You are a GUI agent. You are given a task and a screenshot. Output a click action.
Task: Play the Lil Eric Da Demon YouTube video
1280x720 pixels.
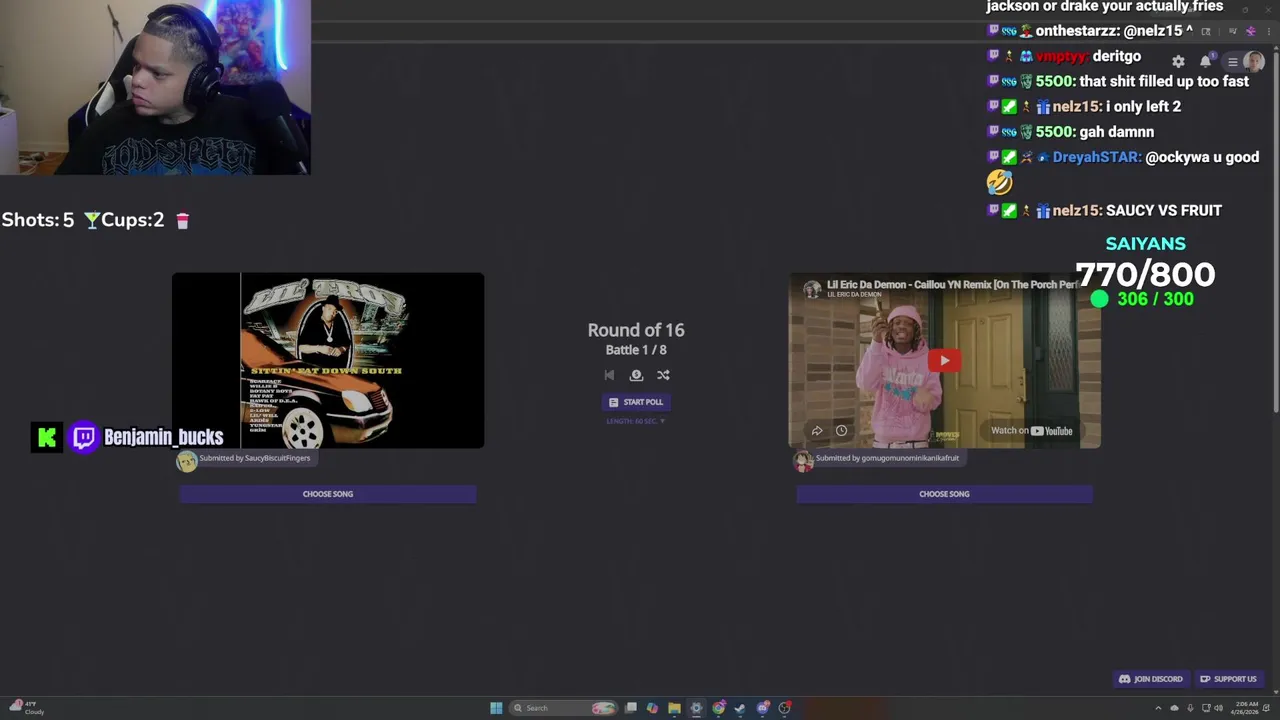[944, 361]
